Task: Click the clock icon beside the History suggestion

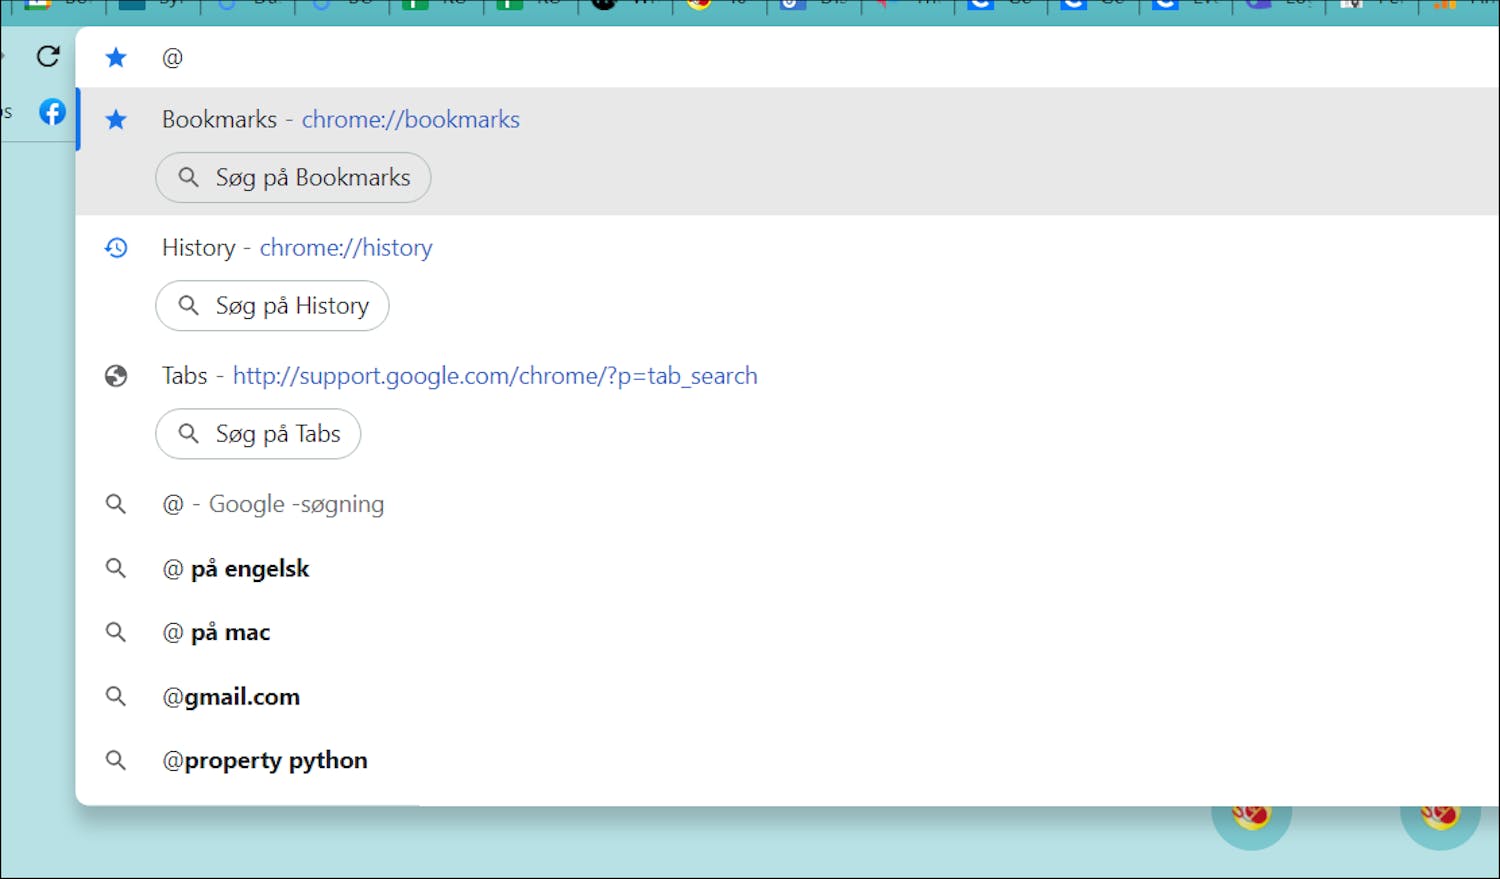Action: tap(116, 248)
